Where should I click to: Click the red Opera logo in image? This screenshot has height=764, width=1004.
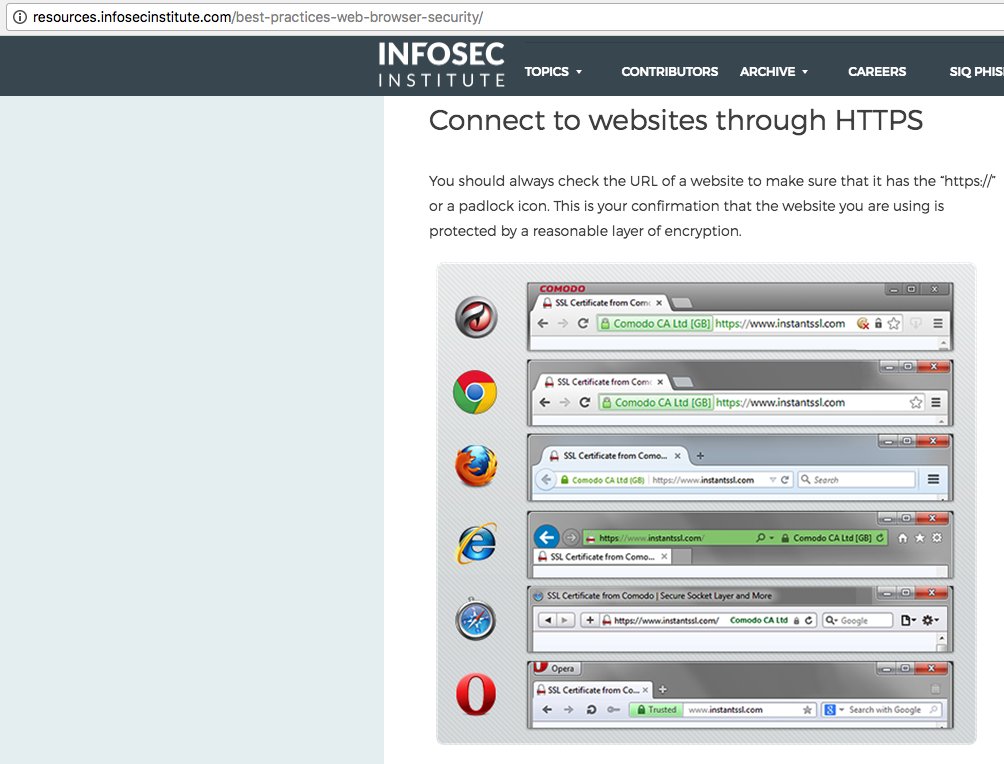pos(476,694)
